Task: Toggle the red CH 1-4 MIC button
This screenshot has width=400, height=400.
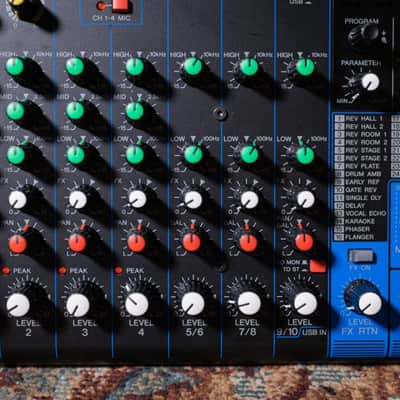Action: click(121, 6)
